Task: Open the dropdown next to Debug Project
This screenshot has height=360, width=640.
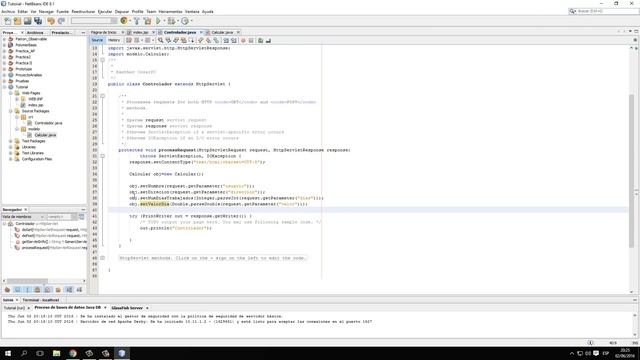Action: click(x=178, y=21)
